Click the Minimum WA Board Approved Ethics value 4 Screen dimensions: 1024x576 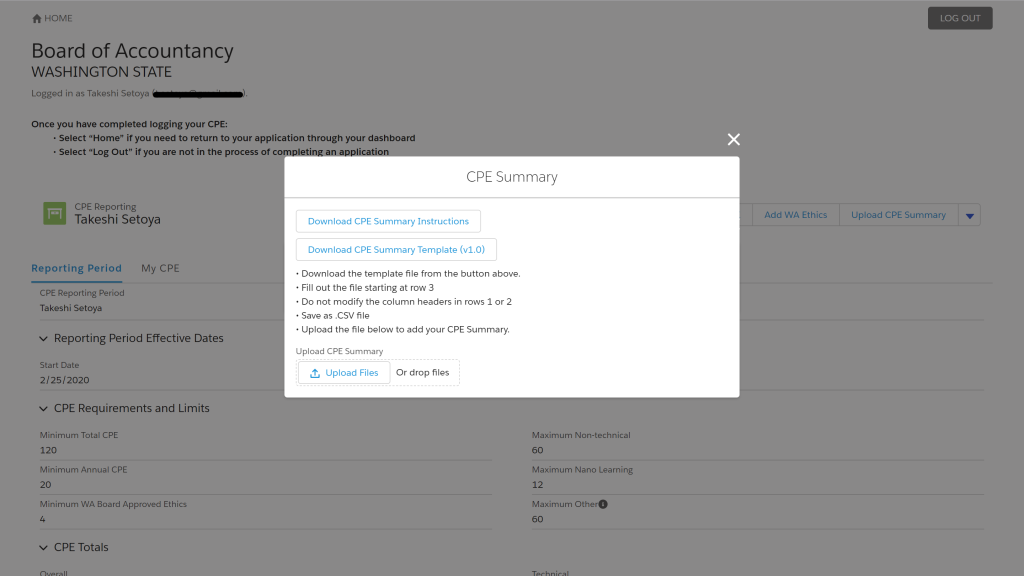coord(42,519)
